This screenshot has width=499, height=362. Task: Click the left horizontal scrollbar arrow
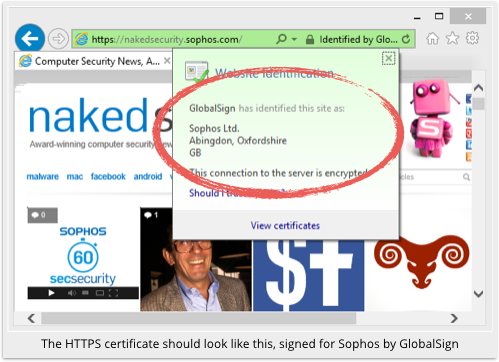point(31,318)
